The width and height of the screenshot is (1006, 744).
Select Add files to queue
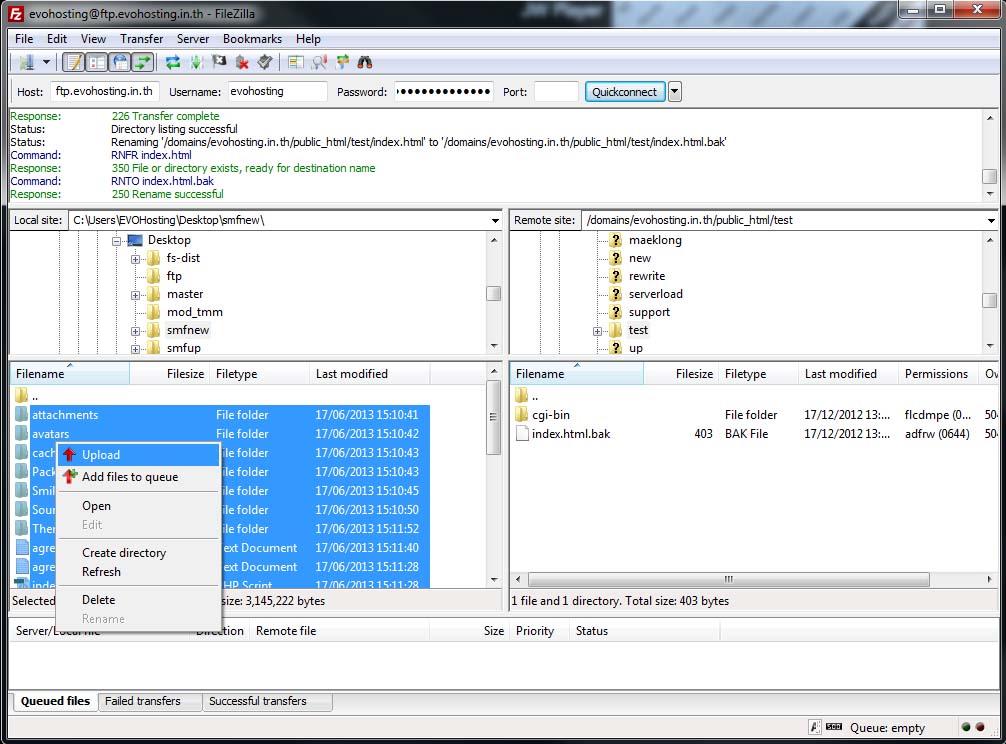(x=139, y=477)
